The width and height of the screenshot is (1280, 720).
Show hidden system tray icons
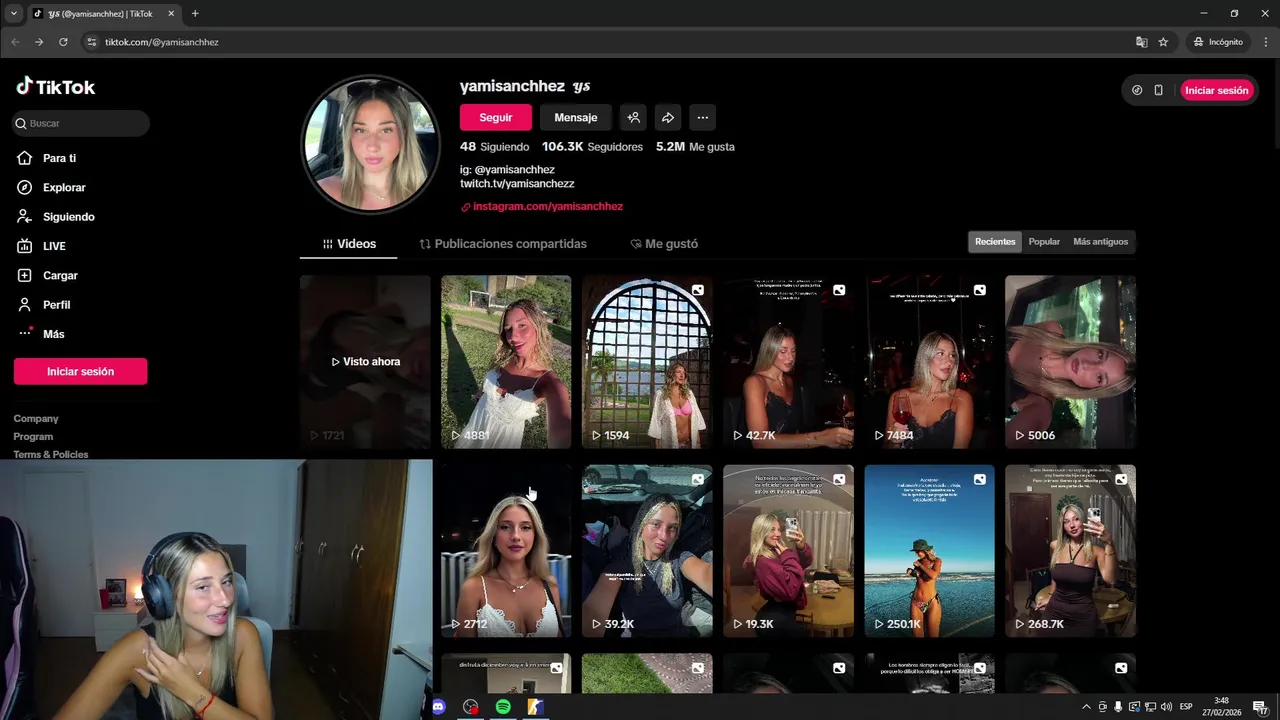[x=1087, y=707]
